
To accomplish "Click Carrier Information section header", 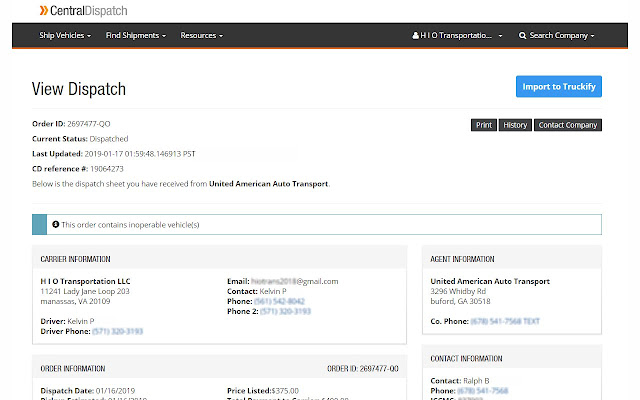I will point(76,259).
